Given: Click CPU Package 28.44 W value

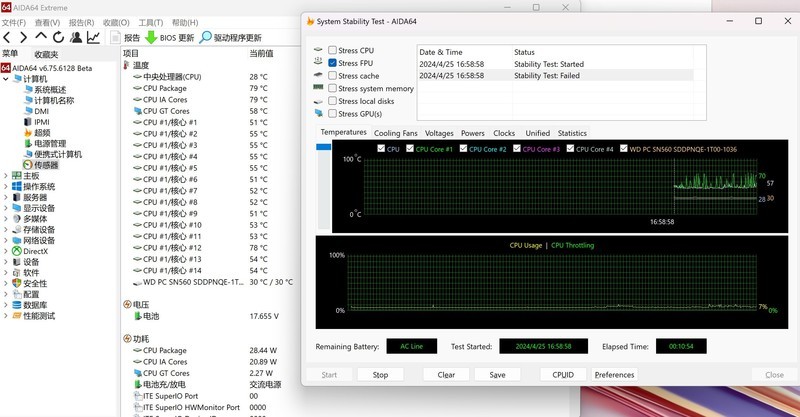Looking at the screenshot, I should click(263, 351).
